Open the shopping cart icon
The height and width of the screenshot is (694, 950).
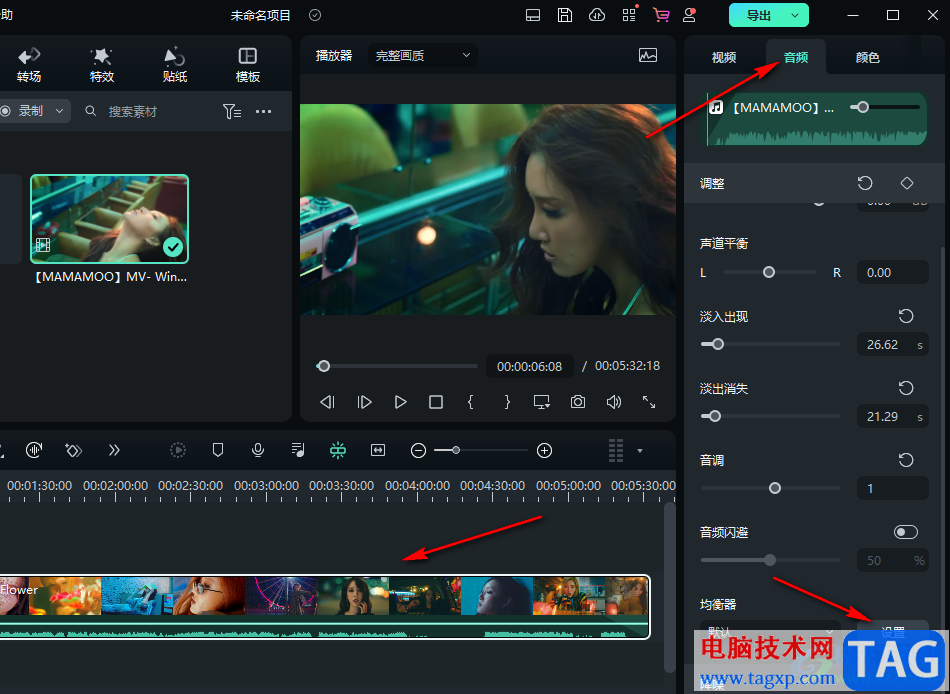click(x=661, y=16)
